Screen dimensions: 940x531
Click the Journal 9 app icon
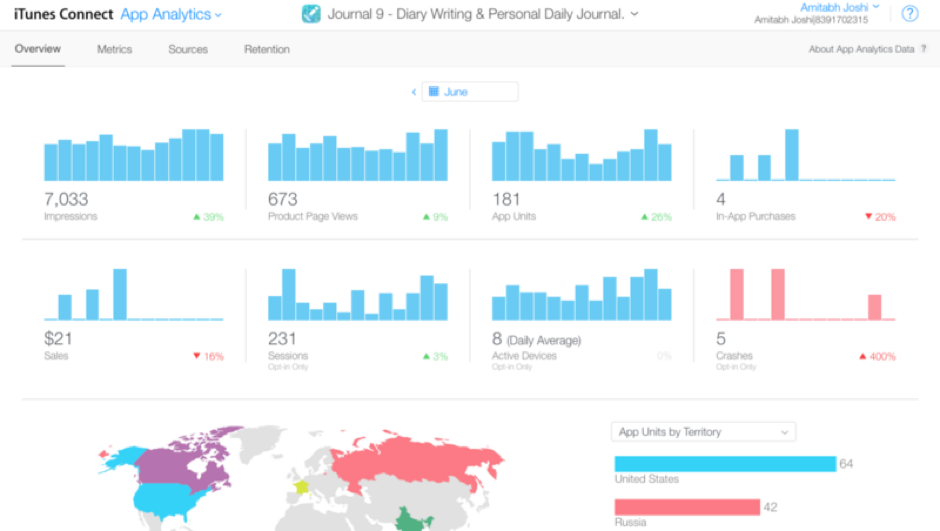point(311,14)
